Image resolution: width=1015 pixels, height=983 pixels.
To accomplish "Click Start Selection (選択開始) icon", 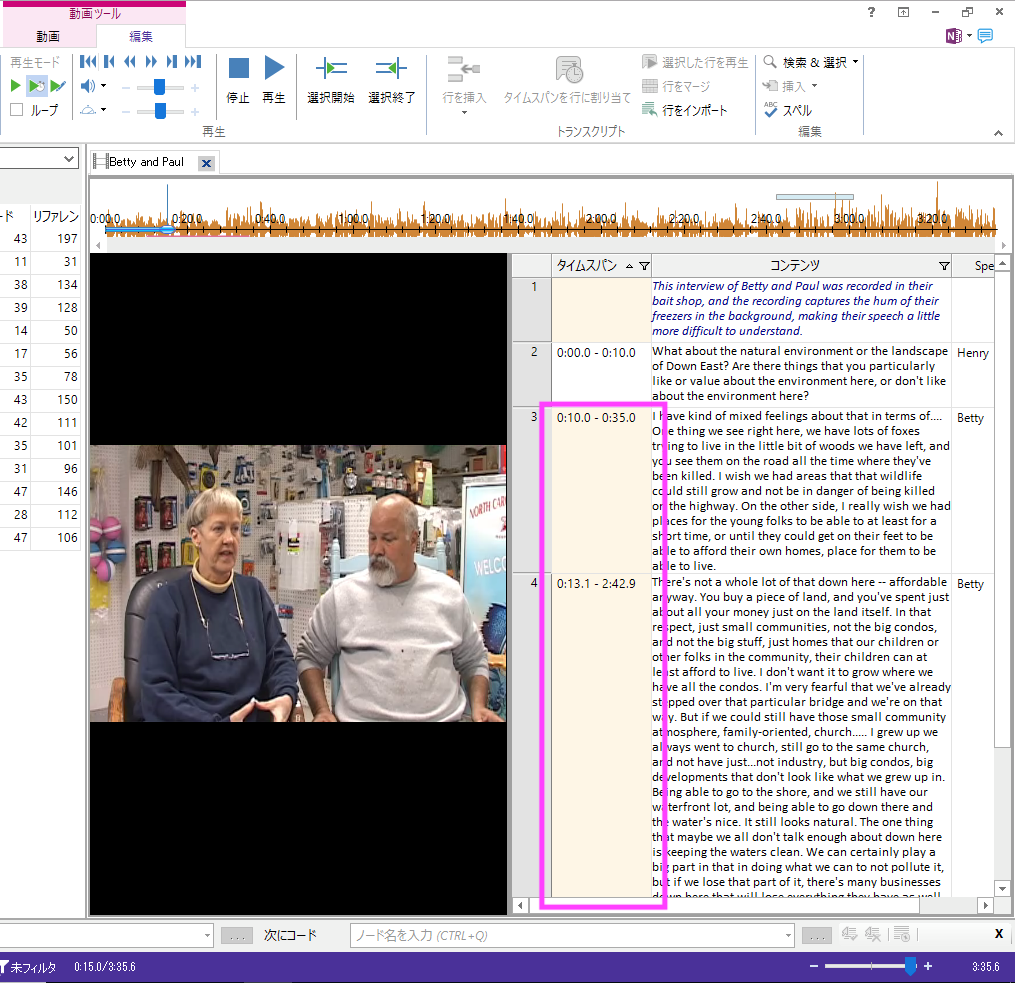I will pyautogui.click(x=330, y=69).
